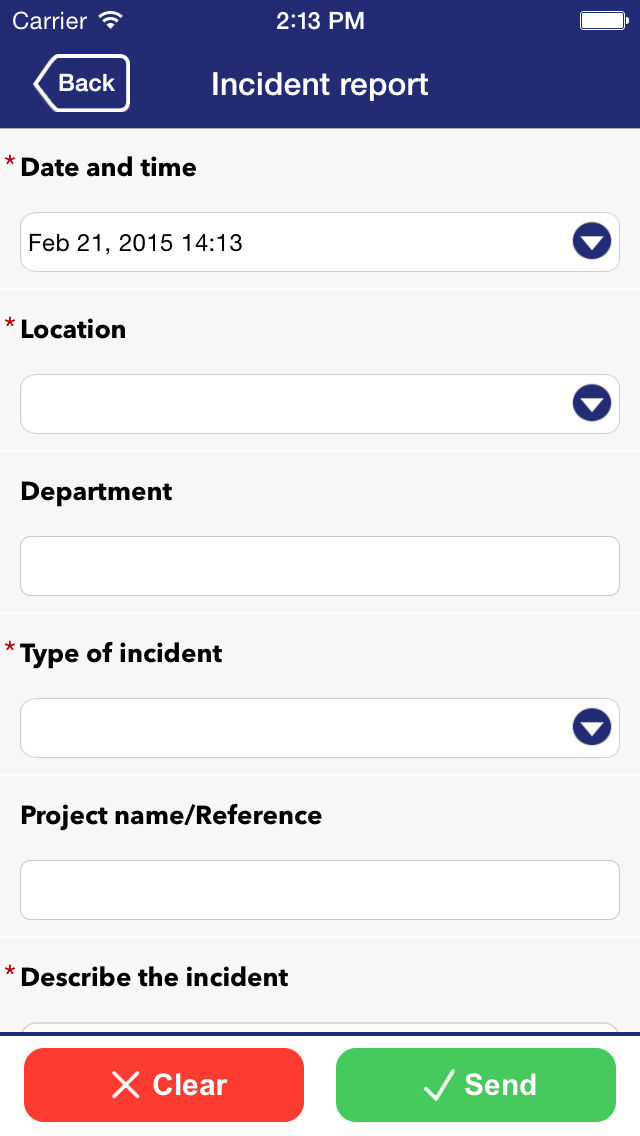Image resolution: width=640 pixels, height=1136 pixels.
Task: Expand the Location dropdown arrow
Action: point(591,403)
